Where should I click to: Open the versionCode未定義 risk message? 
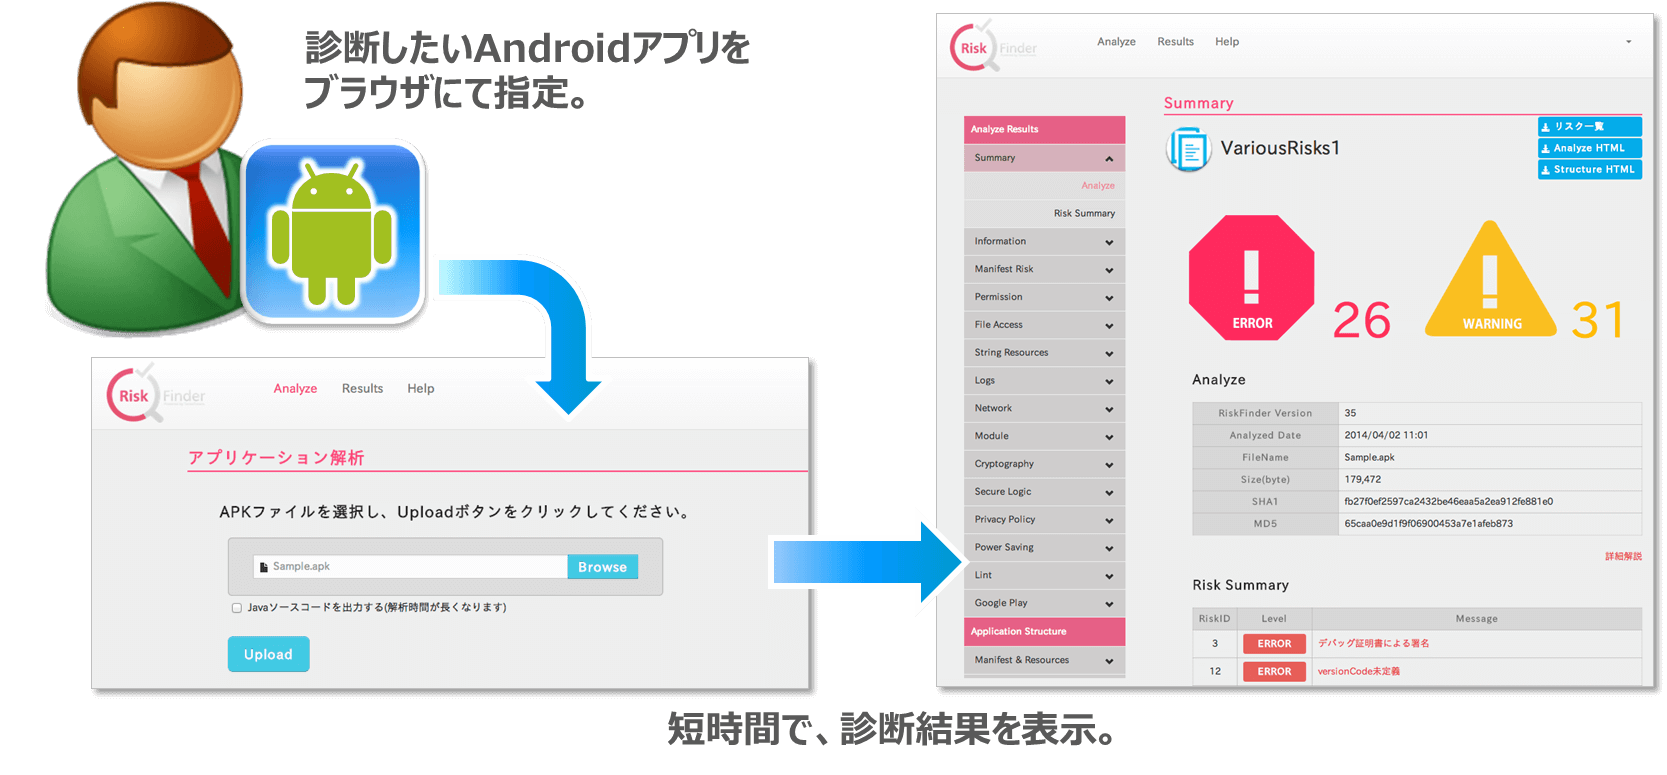(1358, 671)
